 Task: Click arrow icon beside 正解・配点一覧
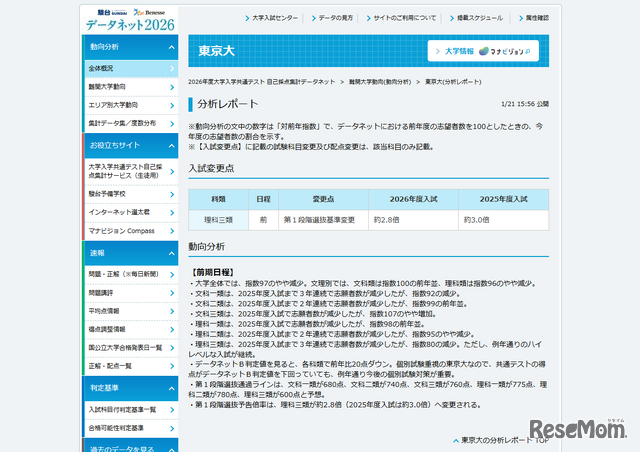tap(172, 366)
